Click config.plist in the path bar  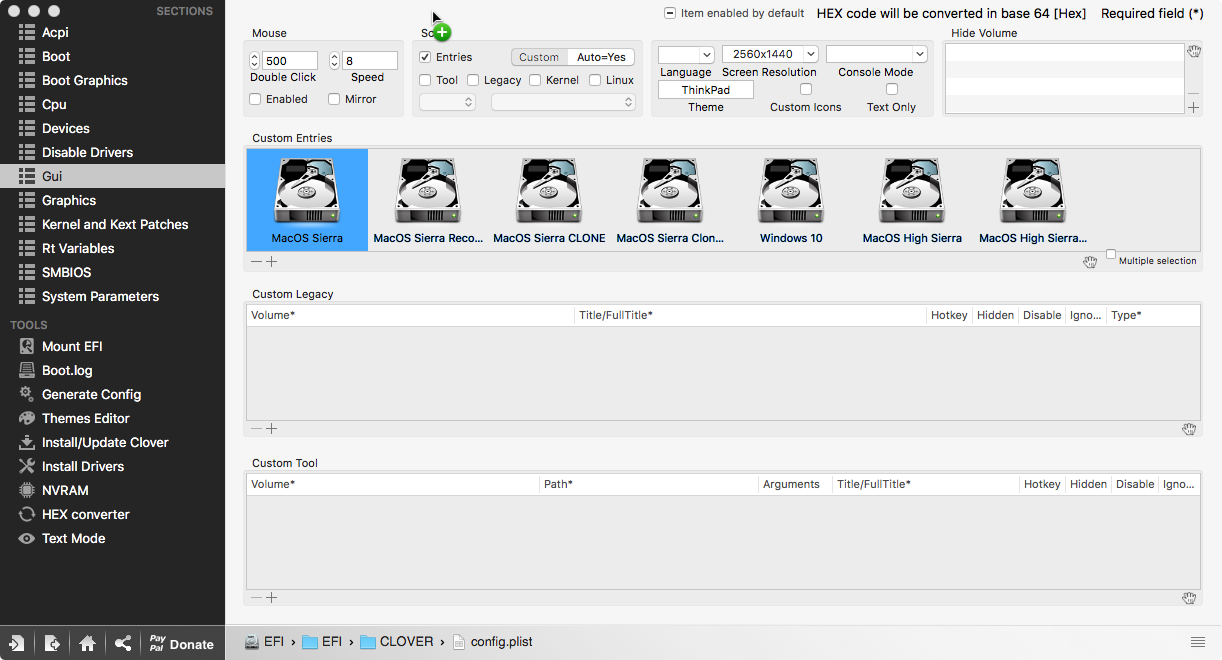pyautogui.click(x=493, y=641)
